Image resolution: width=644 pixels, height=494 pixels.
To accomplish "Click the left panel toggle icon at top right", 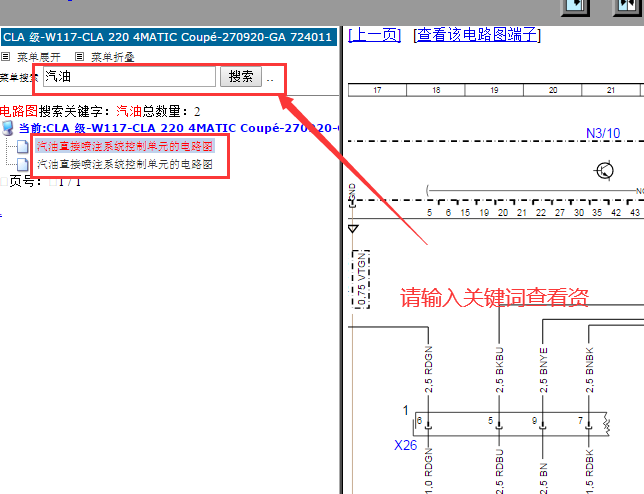I will [575, 6].
